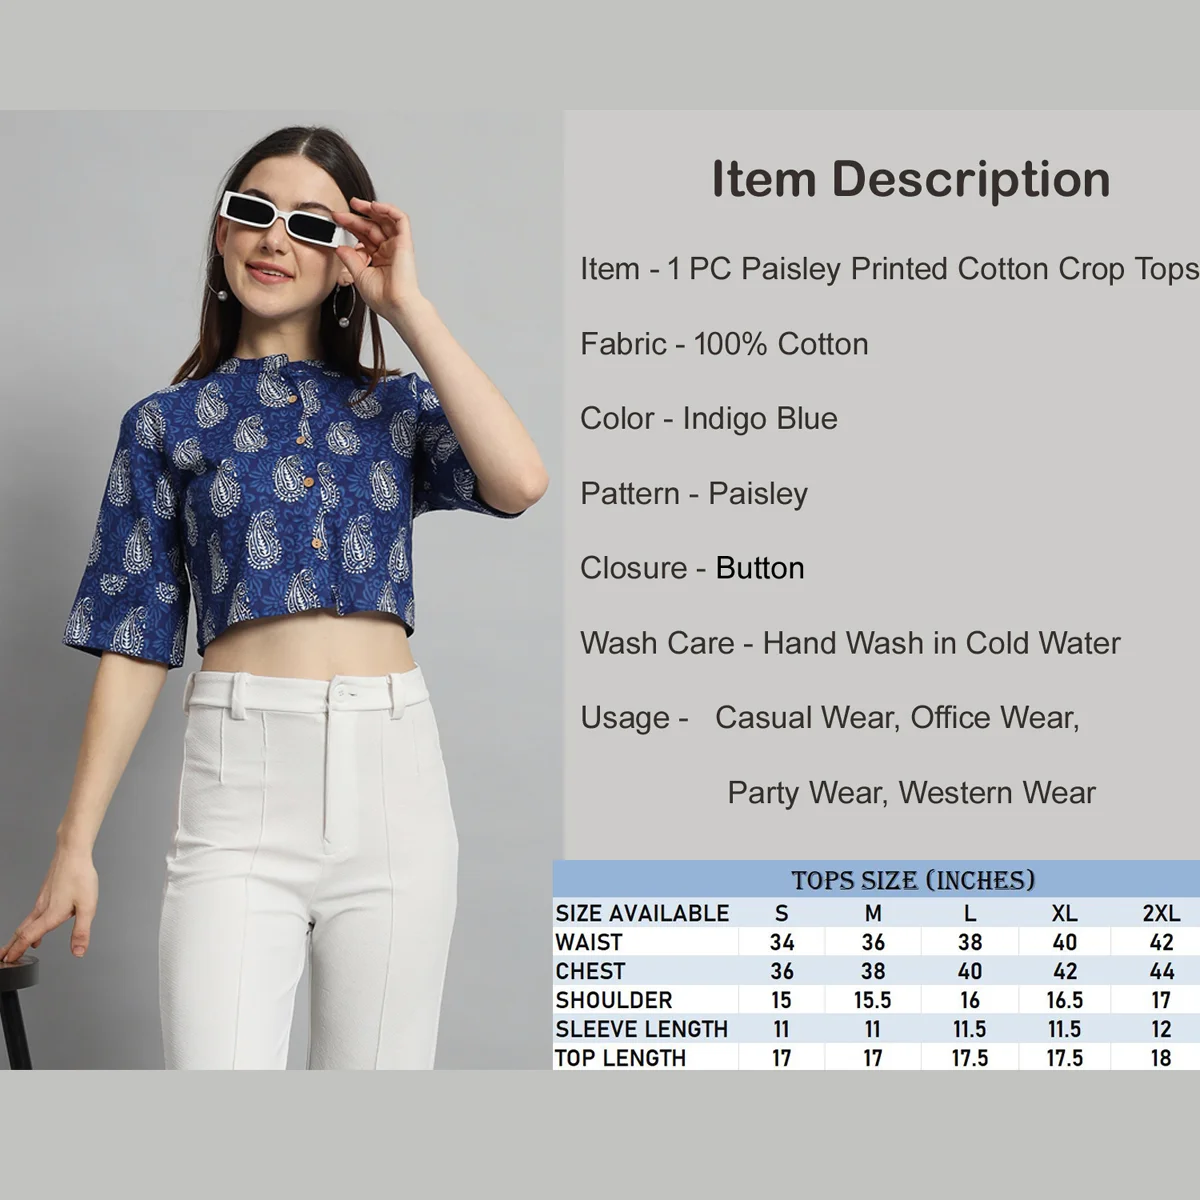Image resolution: width=1200 pixels, height=1200 pixels.
Task: Click the 'Item Description' heading
Action: coord(911,180)
